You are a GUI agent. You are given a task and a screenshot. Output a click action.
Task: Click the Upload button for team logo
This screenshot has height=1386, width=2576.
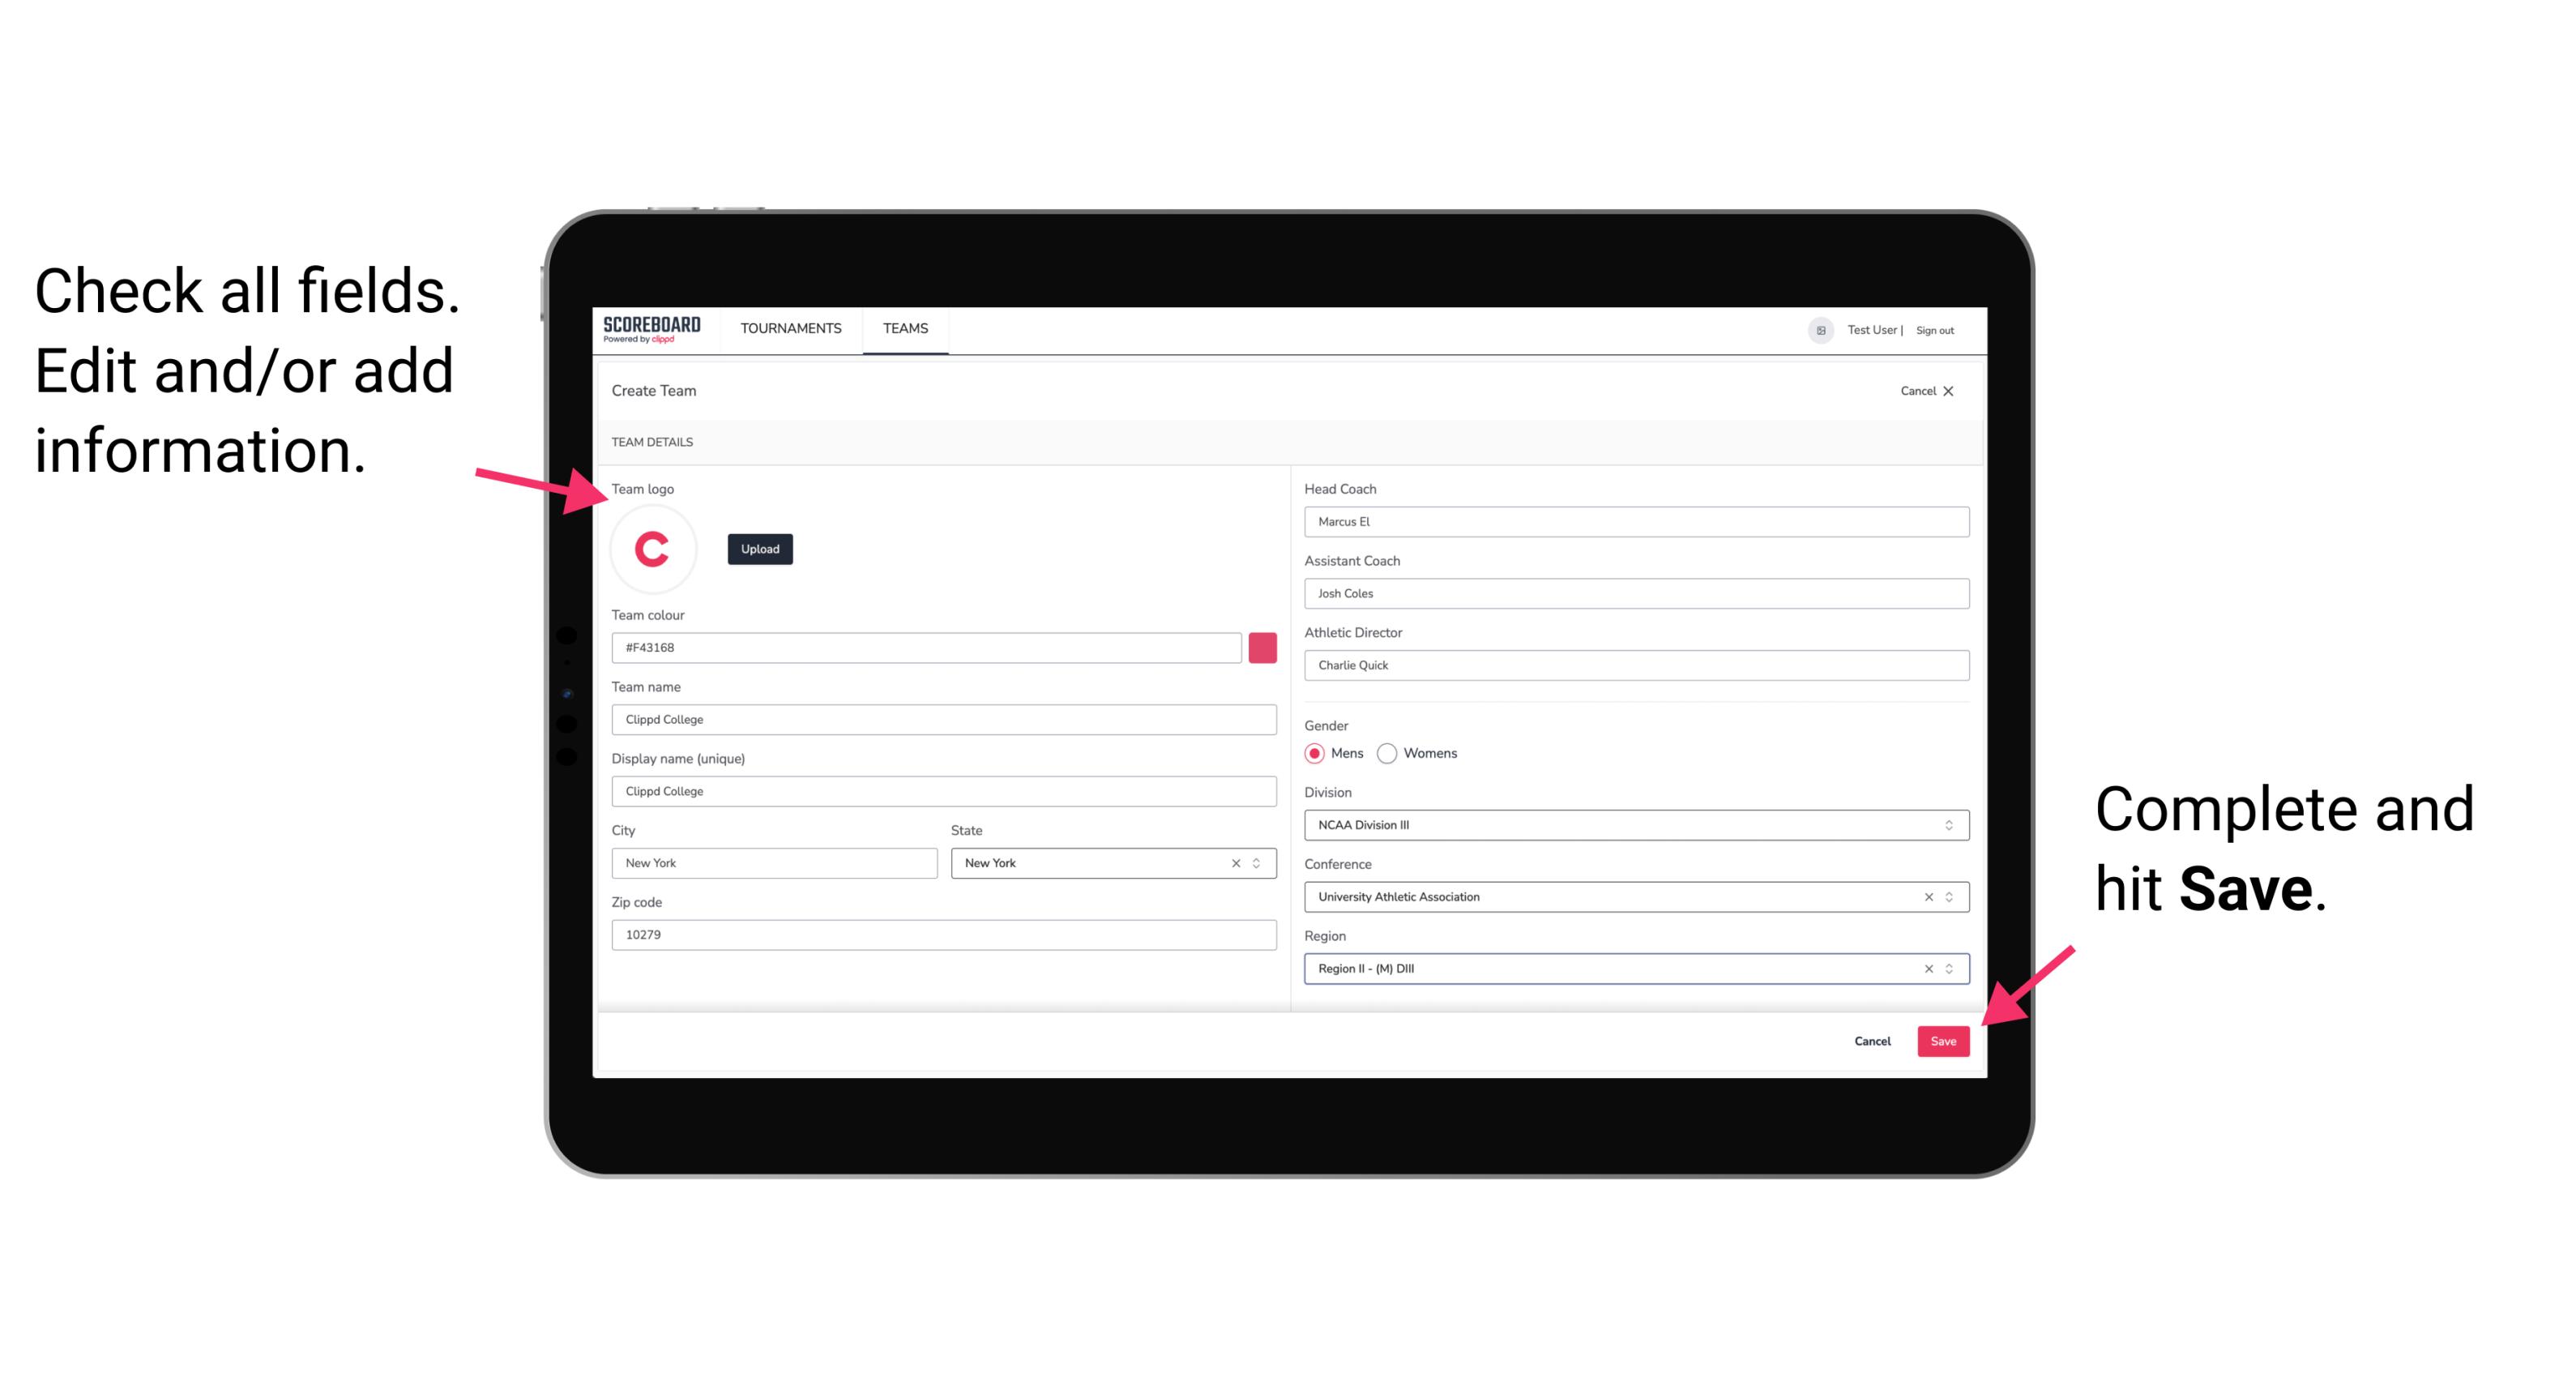pyautogui.click(x=759, y=550)
